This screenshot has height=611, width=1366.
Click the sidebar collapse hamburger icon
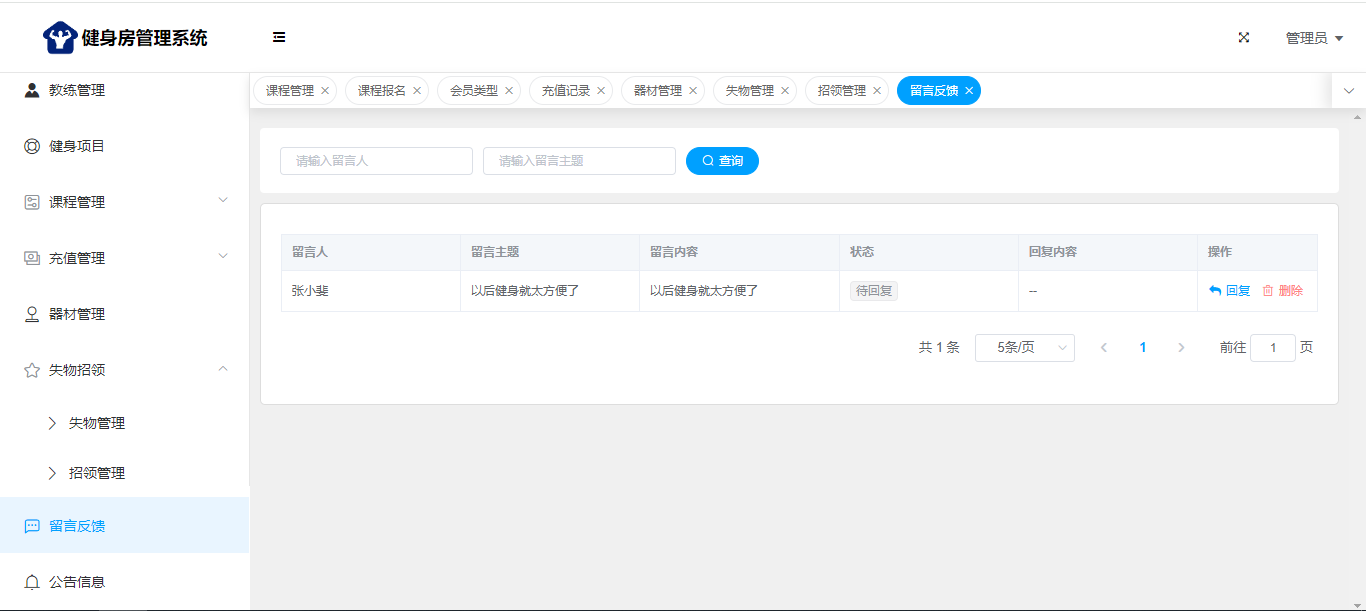coord(279,38)
